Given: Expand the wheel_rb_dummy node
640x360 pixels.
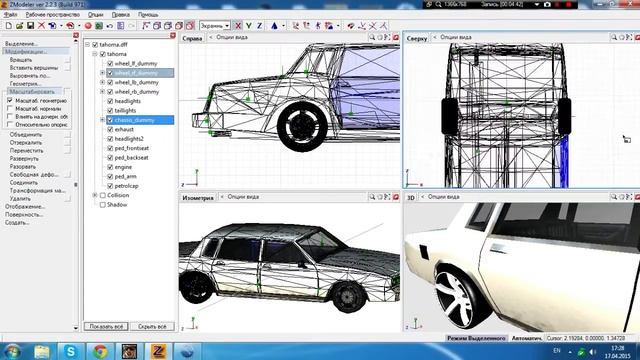Looking at the screenshot, I should pos(102,92).
